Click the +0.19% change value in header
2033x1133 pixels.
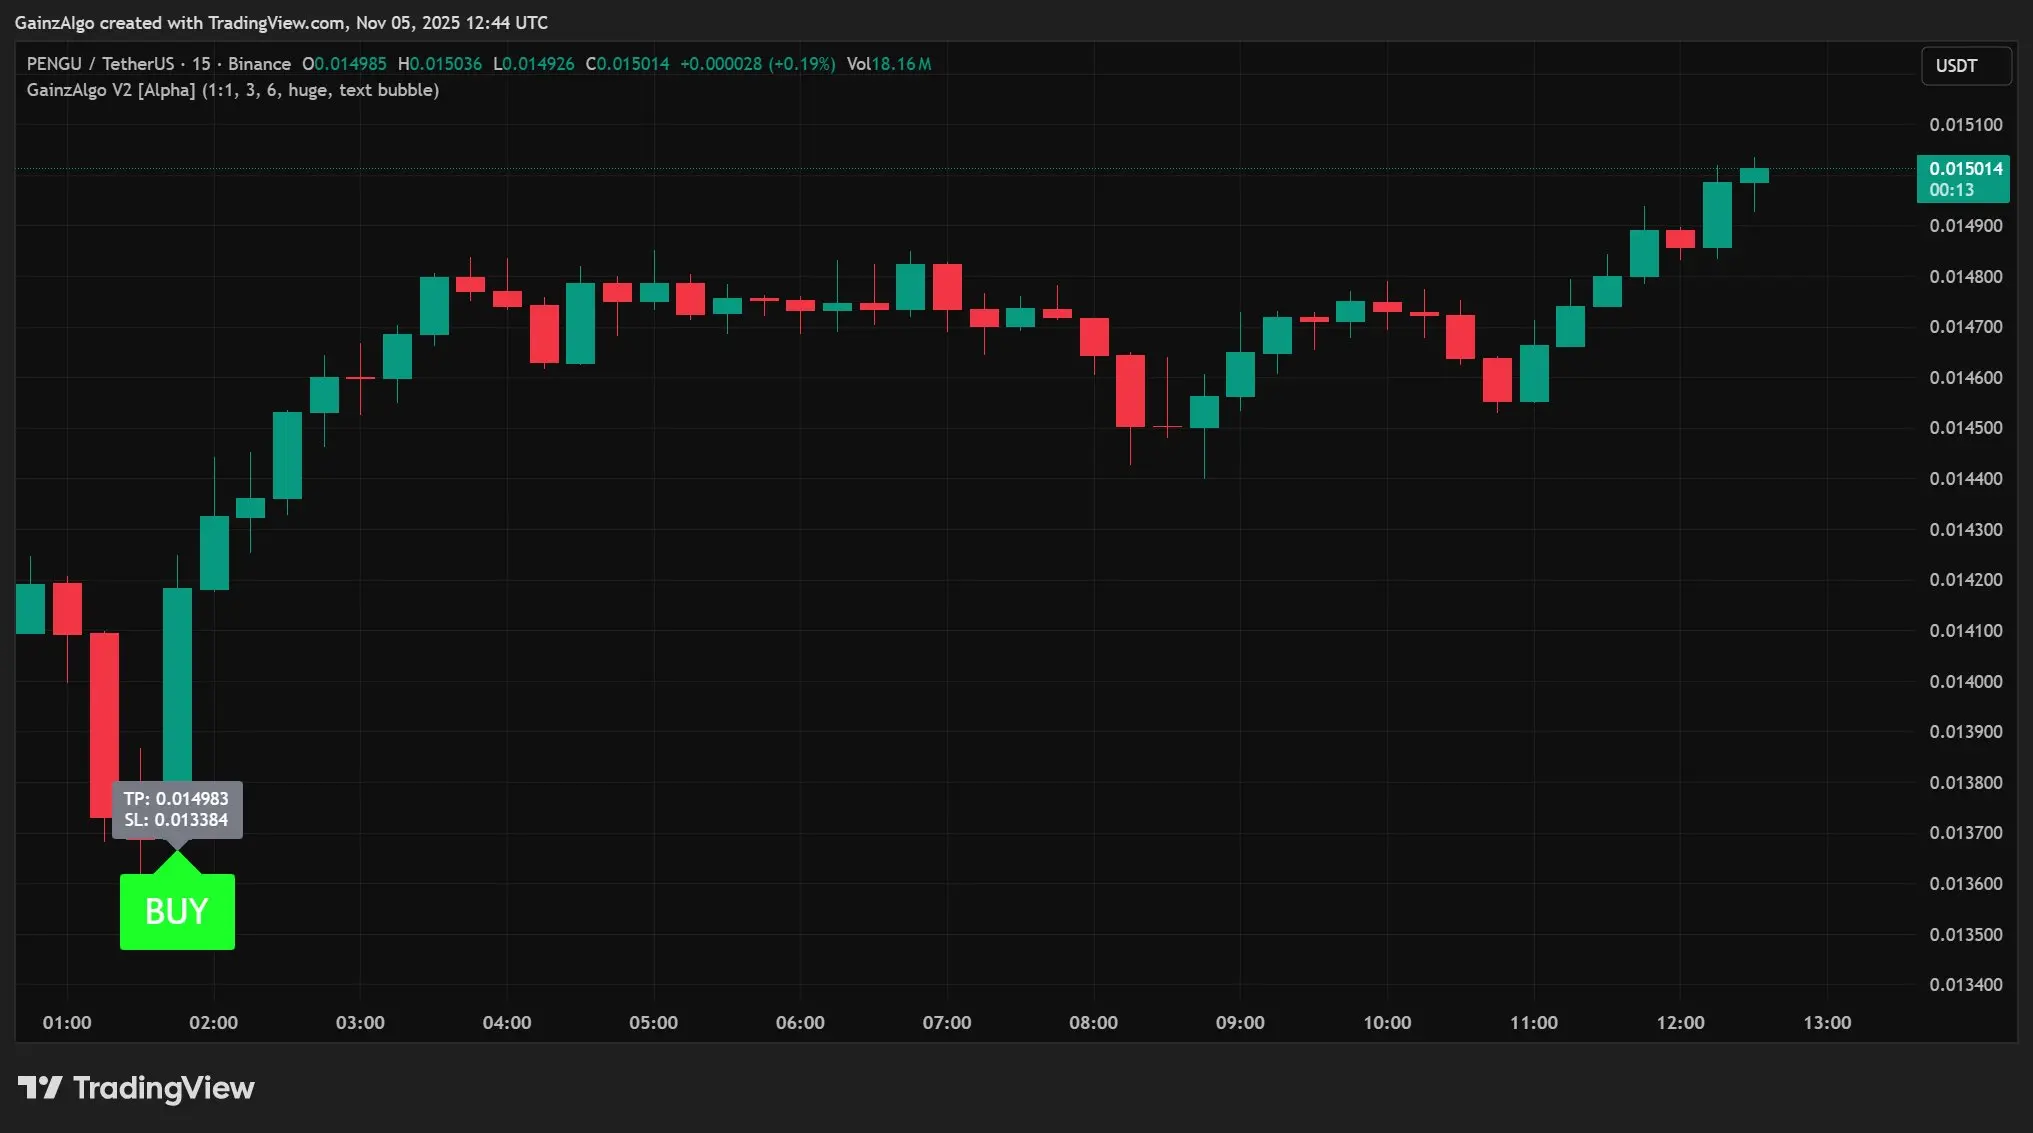(x=802, y=64)
